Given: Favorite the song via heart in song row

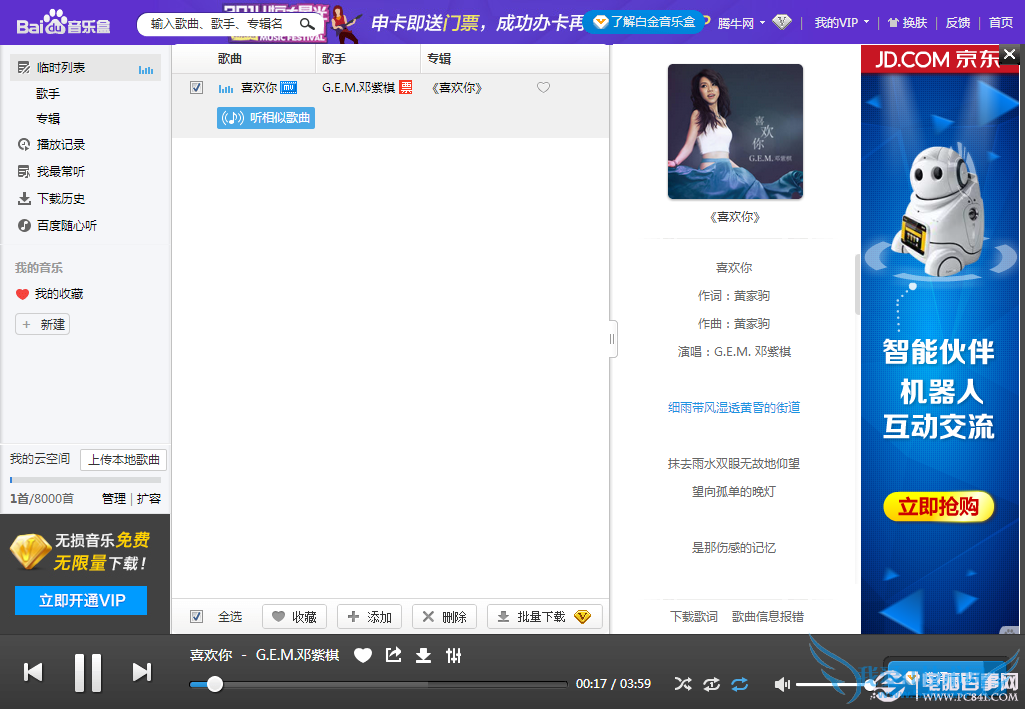Looking at the screenshot, I should point(543,88).
